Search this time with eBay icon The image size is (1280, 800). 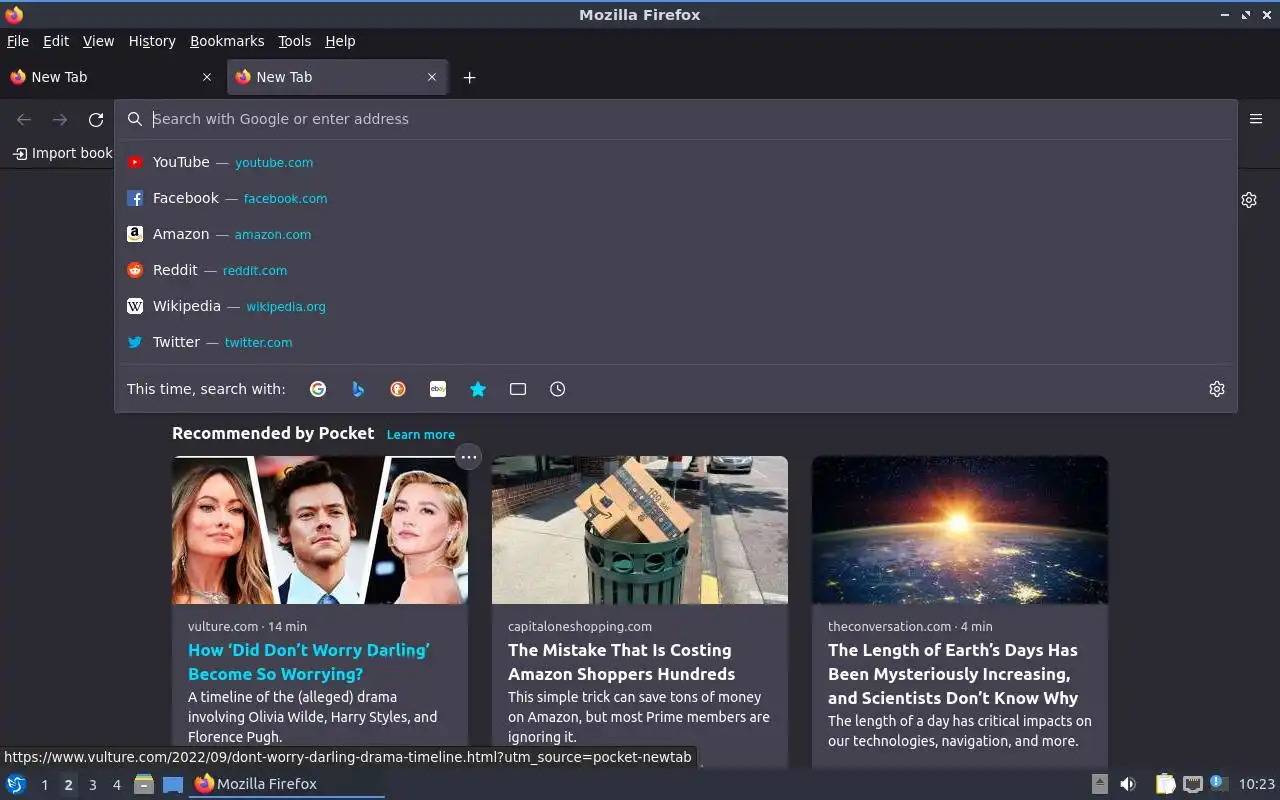(438, 389)
